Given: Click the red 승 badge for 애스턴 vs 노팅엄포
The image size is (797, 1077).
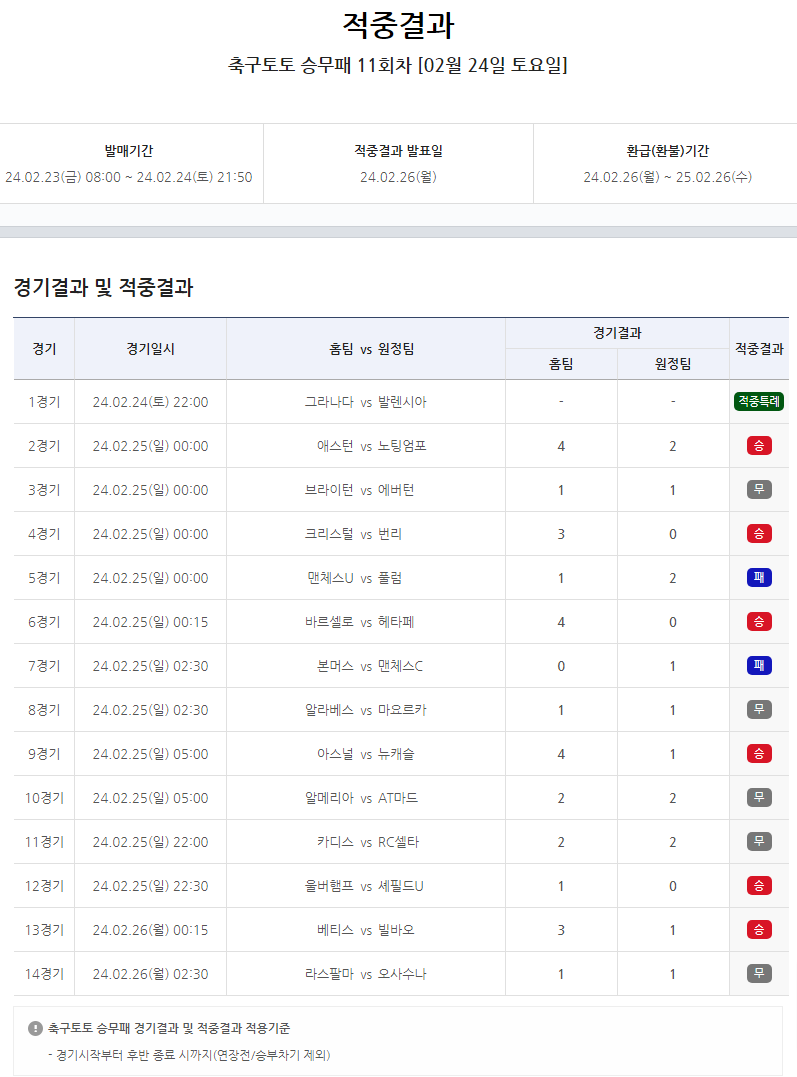Looking at the screenshot, I should [x=759, y=446].
